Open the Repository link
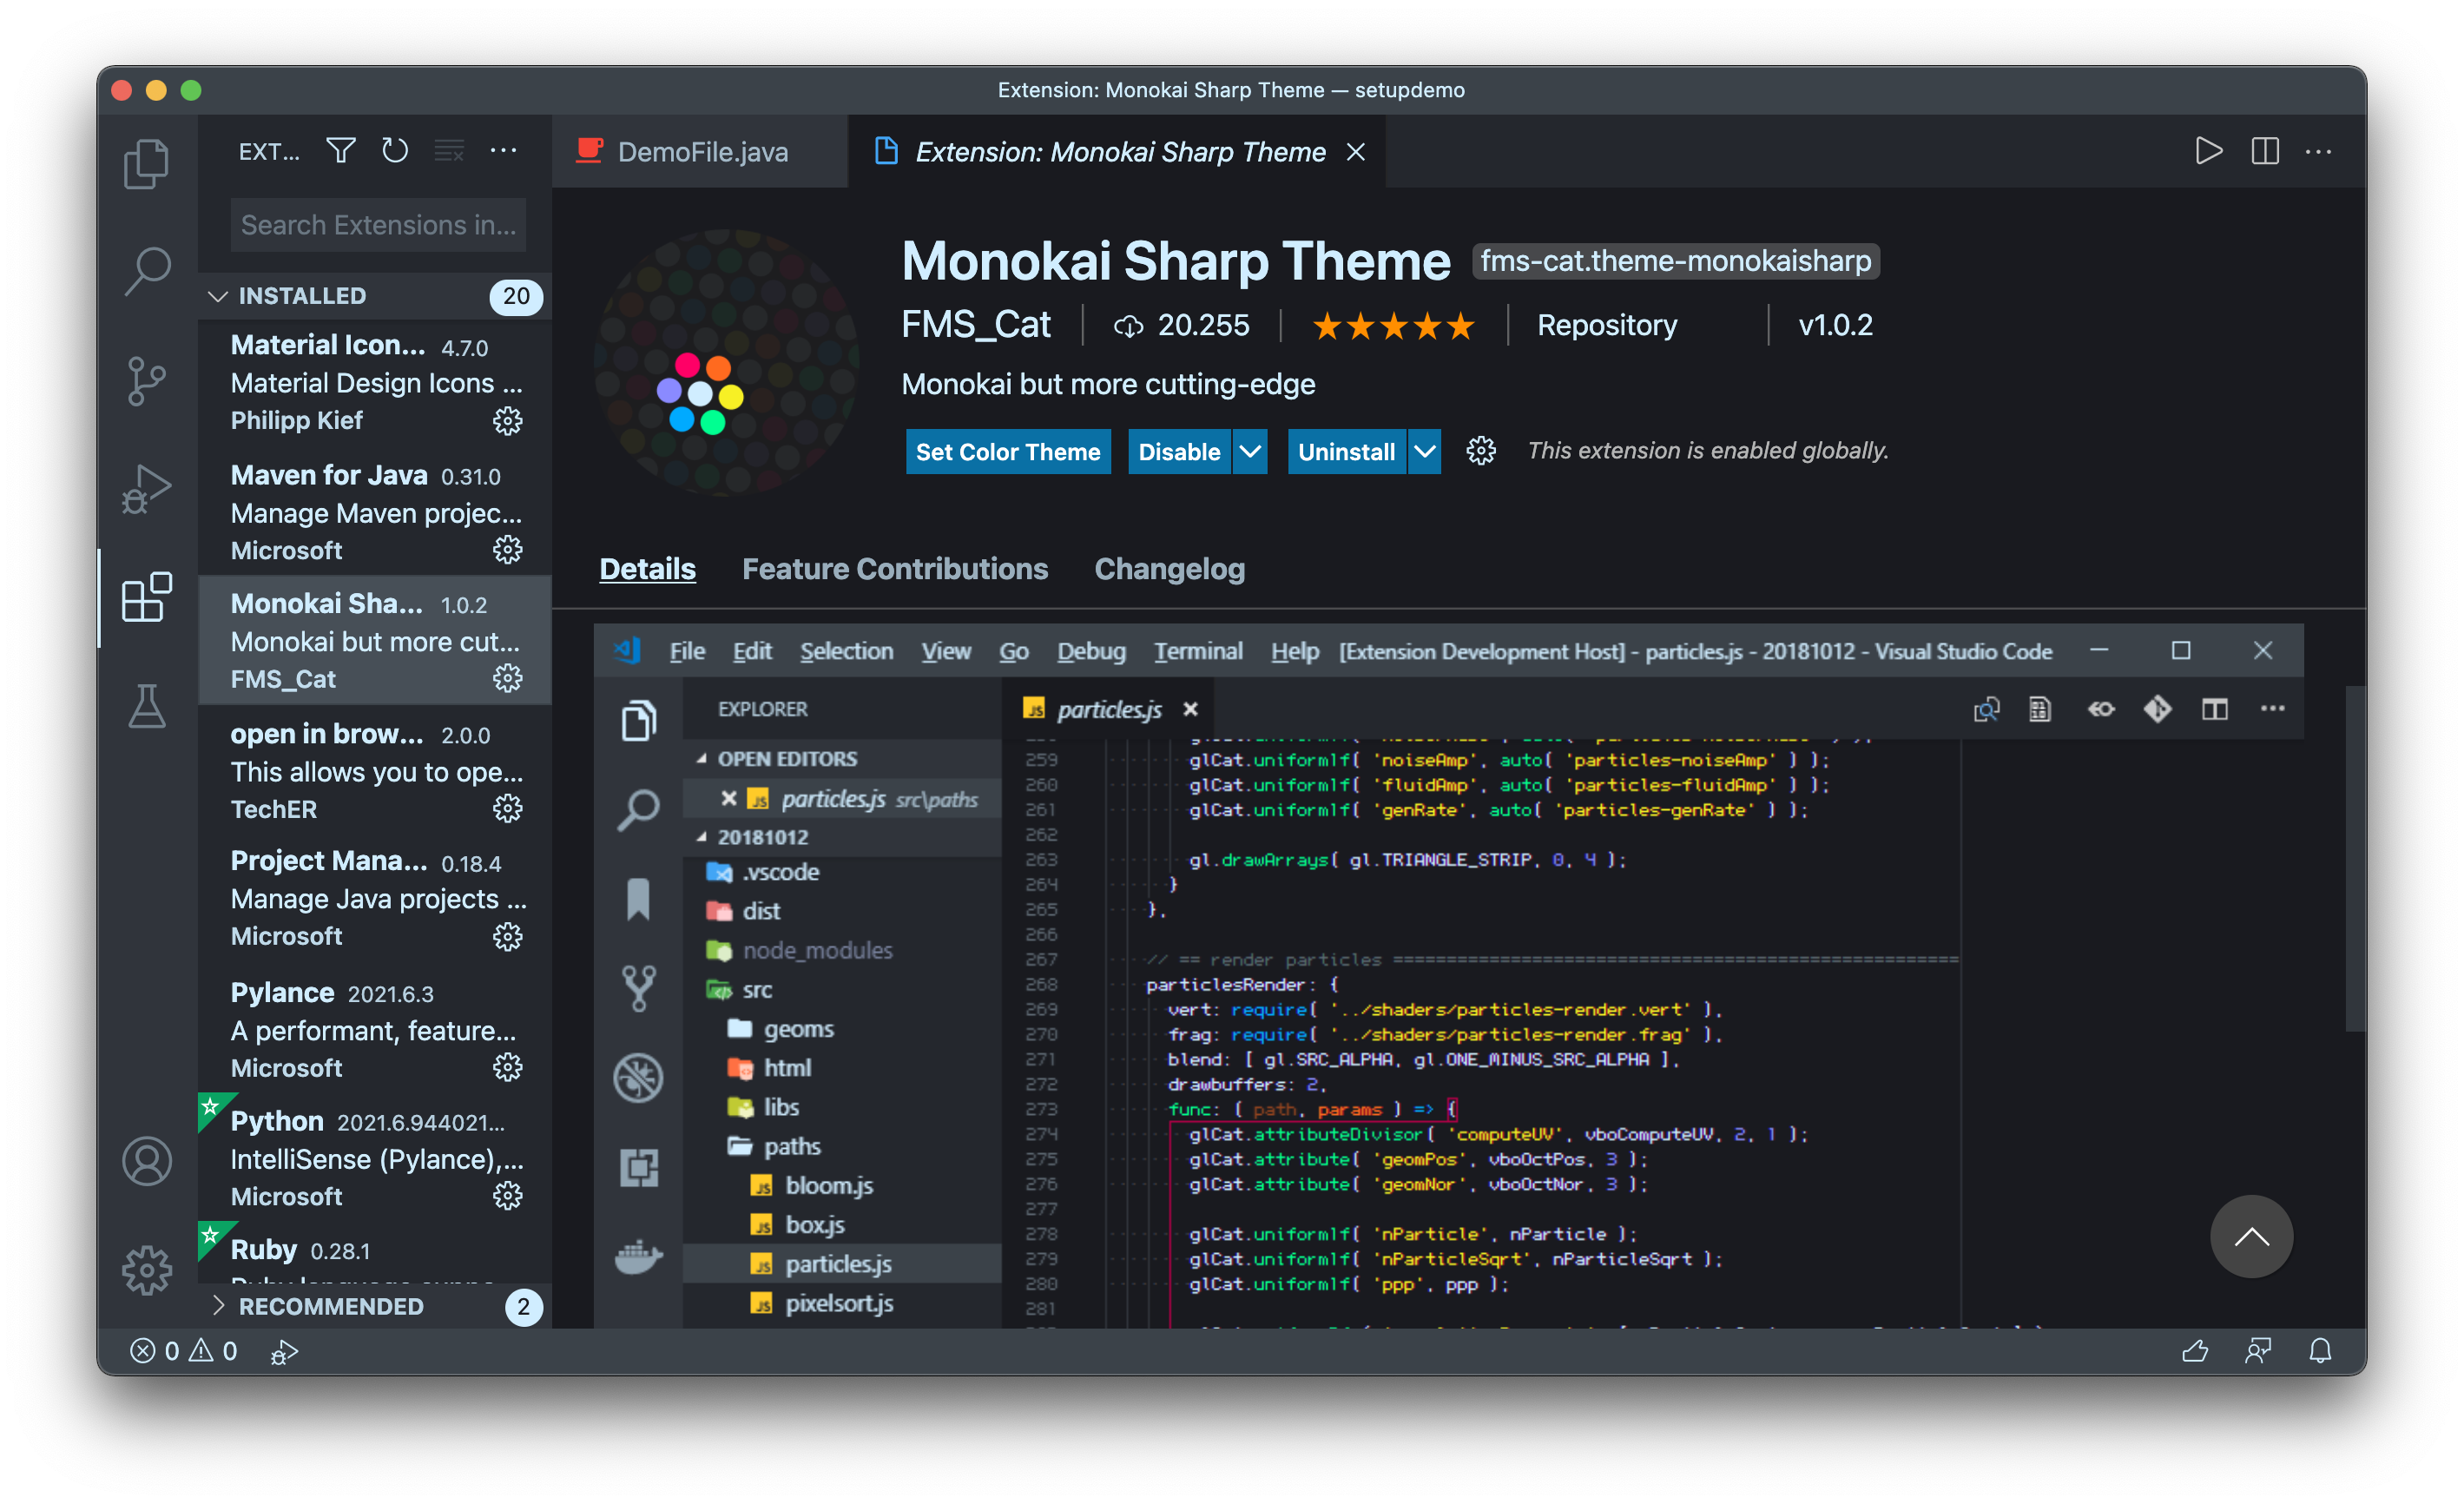The image size is (2464, 1504). [x=1607, y=325]
